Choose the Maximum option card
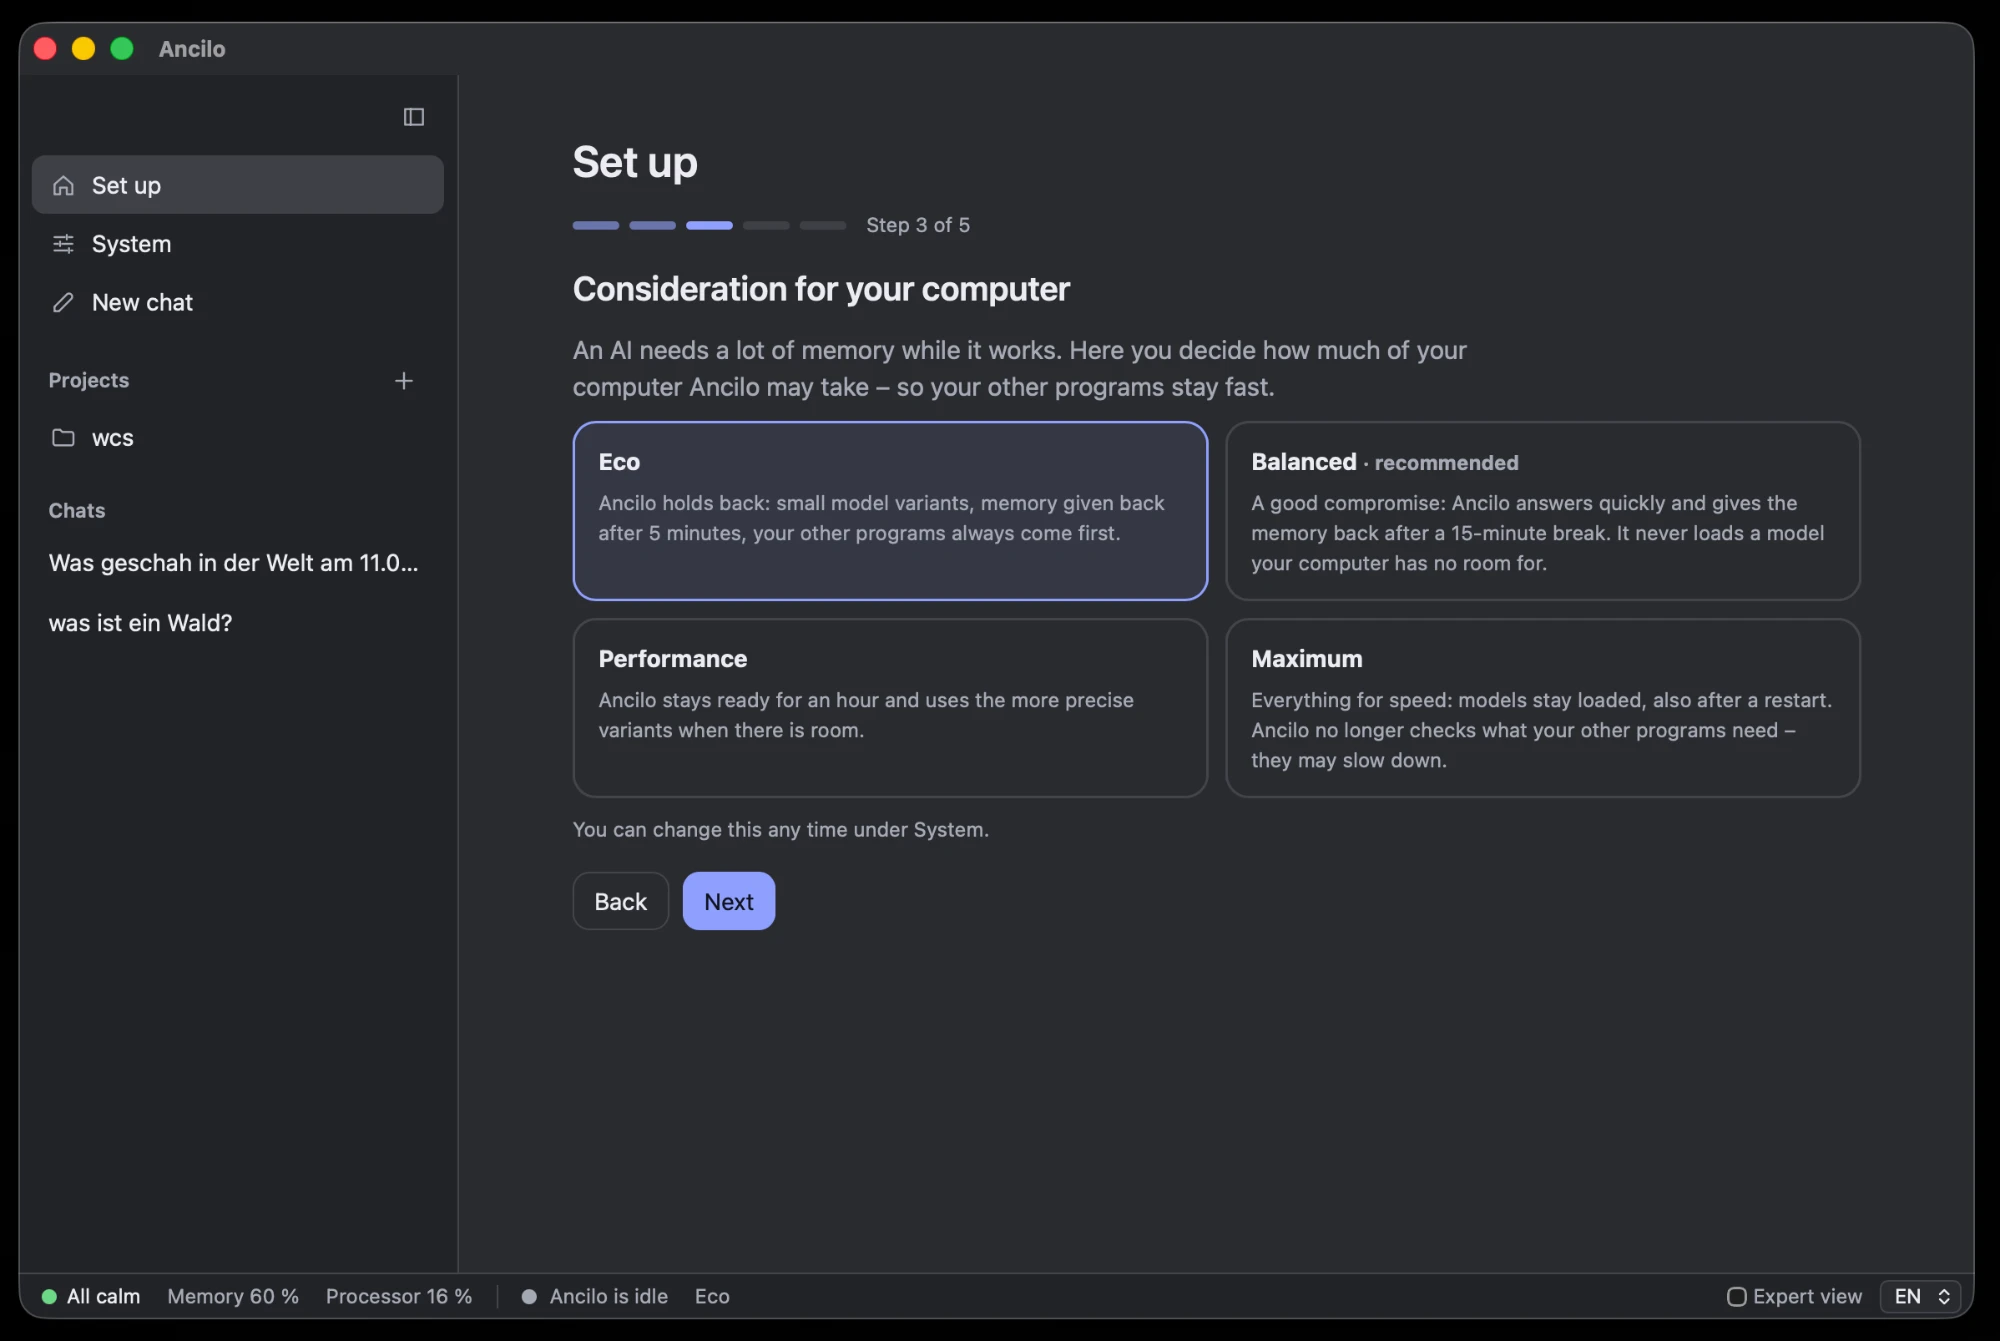Screen dimensions: 2000x1341 (1542, 708)
